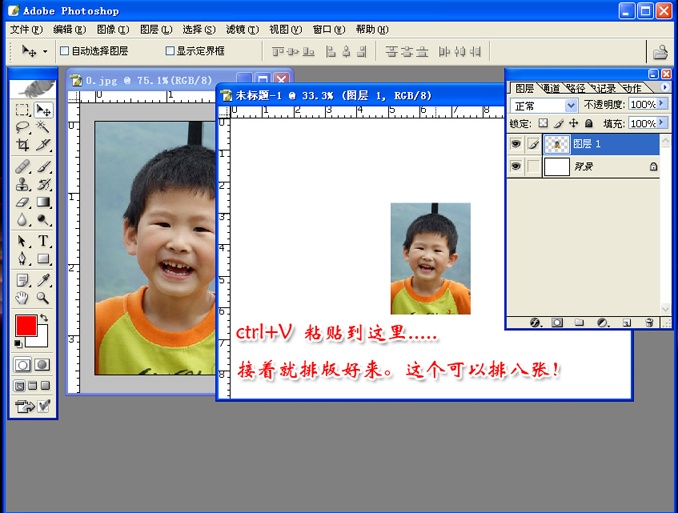
Task: Switch to 路径 paths tab
Action: coord(576,88)
